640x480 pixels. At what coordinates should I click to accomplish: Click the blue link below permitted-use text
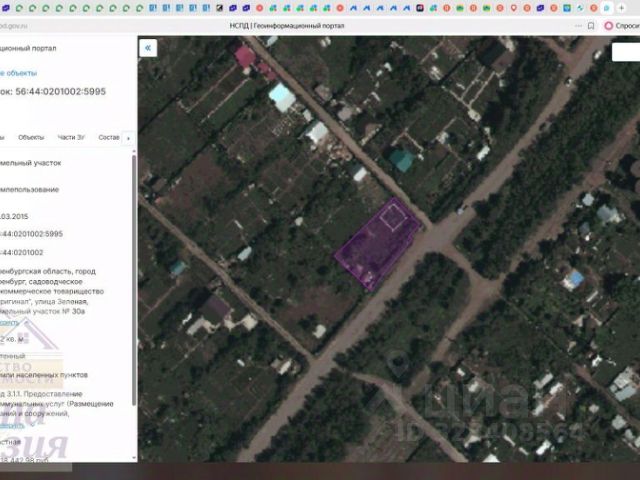[12, 426]
